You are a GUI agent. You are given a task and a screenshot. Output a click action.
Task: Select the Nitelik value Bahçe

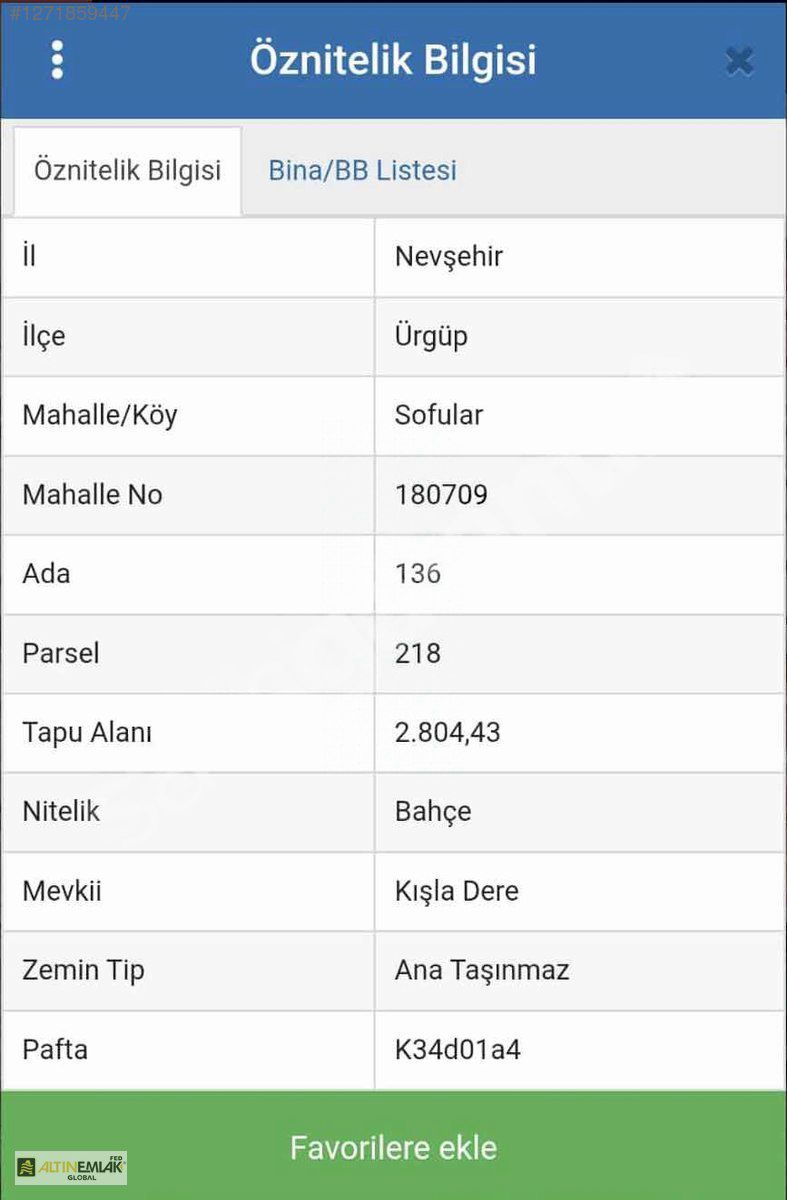click(x=432, y=811)
